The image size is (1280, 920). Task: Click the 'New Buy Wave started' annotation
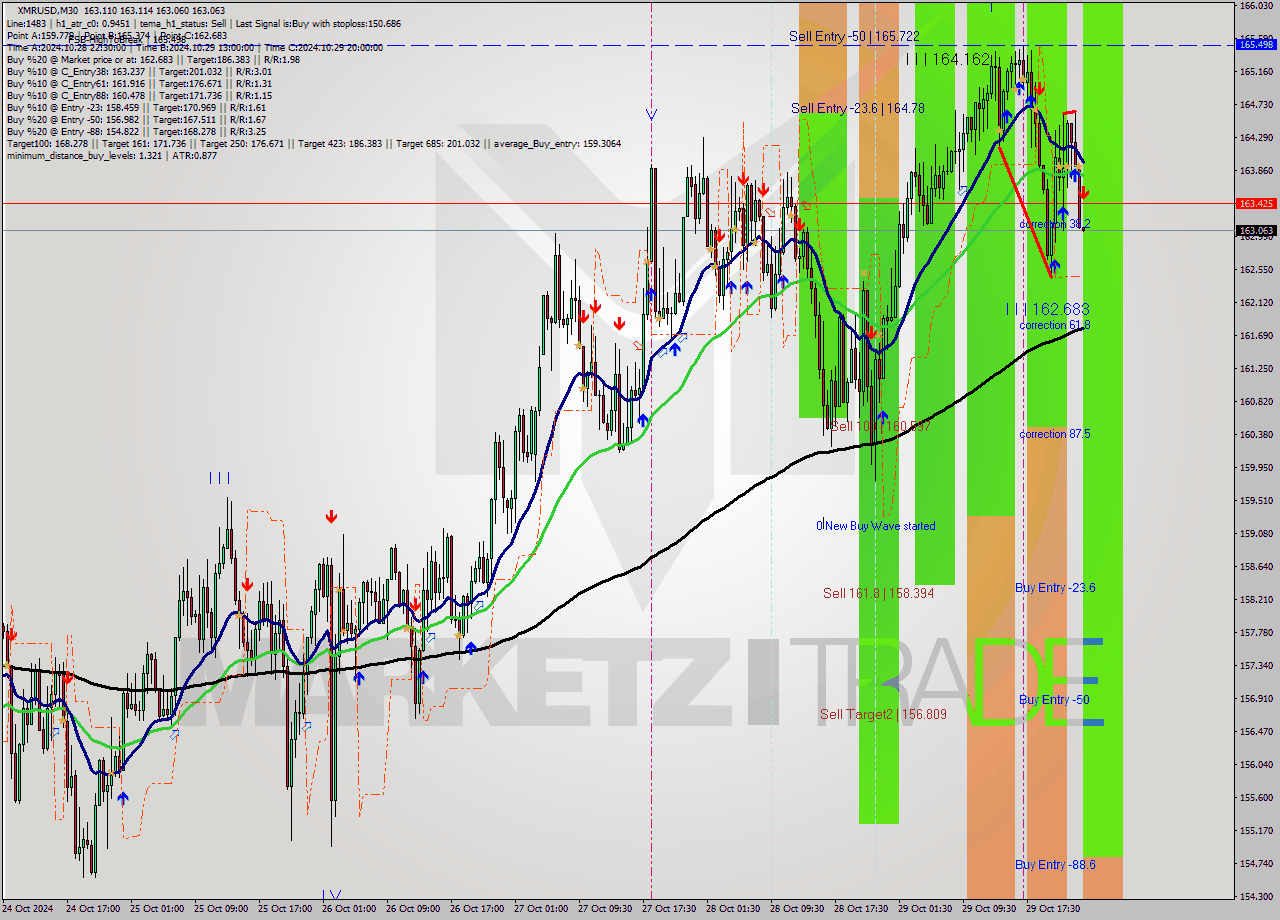pos(881,526)
